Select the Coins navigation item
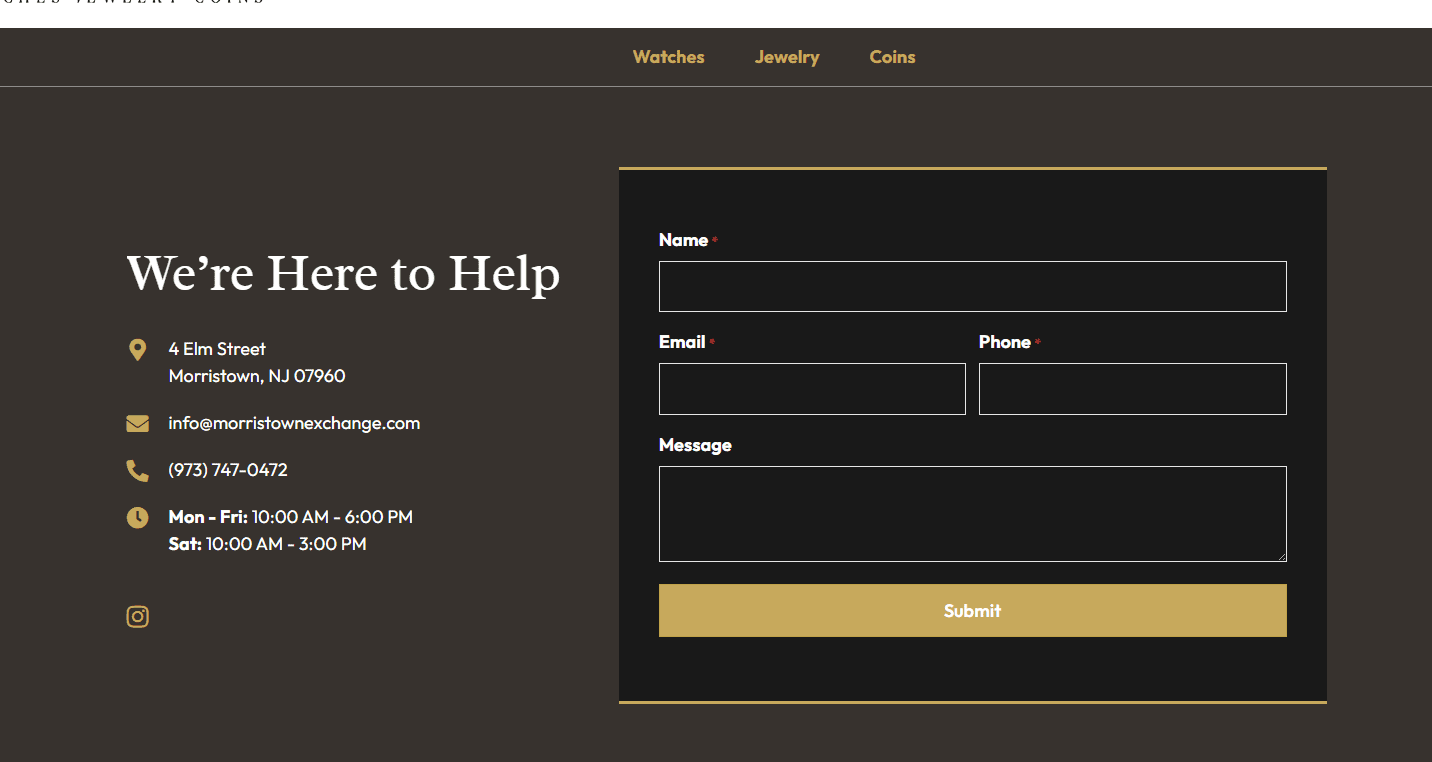The width and height of the screenshot is (1432, 762). pyautogui.click(x=892, y=57)
